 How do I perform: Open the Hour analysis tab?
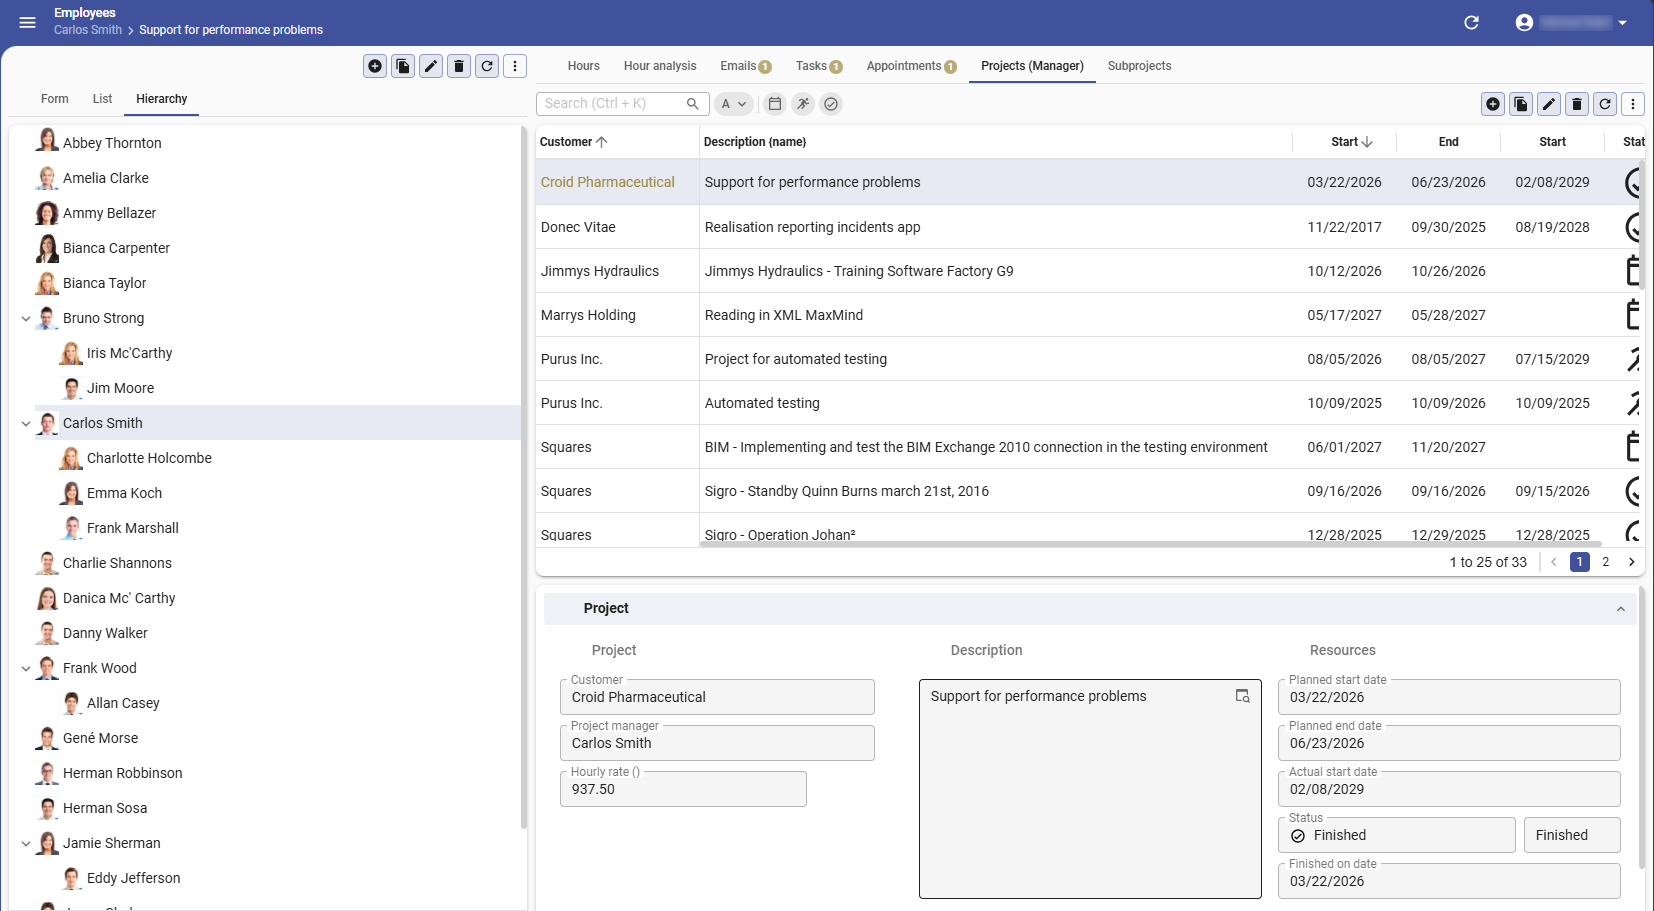pyautogui.click(x=660, y=66)
